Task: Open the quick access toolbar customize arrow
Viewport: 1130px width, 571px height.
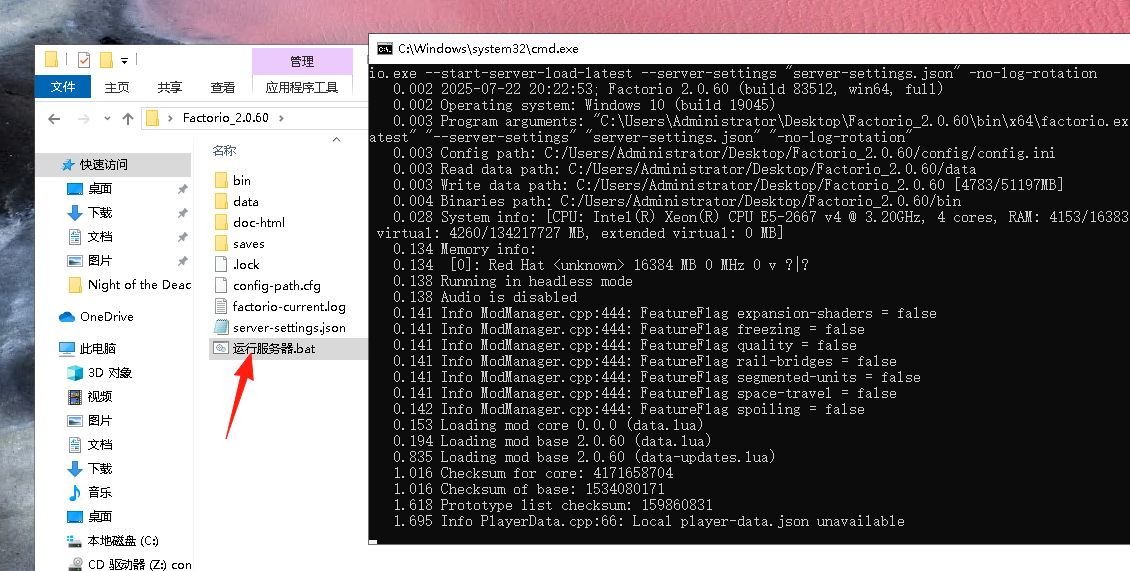Action: pos(124,61)
